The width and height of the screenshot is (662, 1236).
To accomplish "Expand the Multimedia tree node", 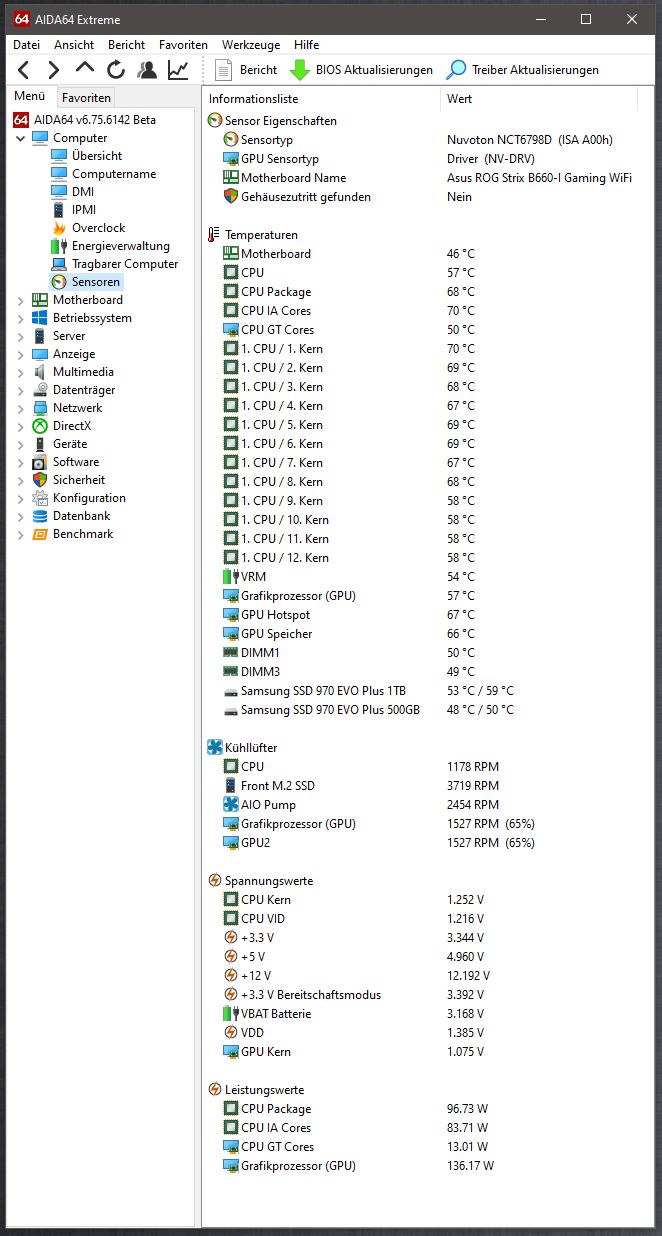I will (22, 372).
